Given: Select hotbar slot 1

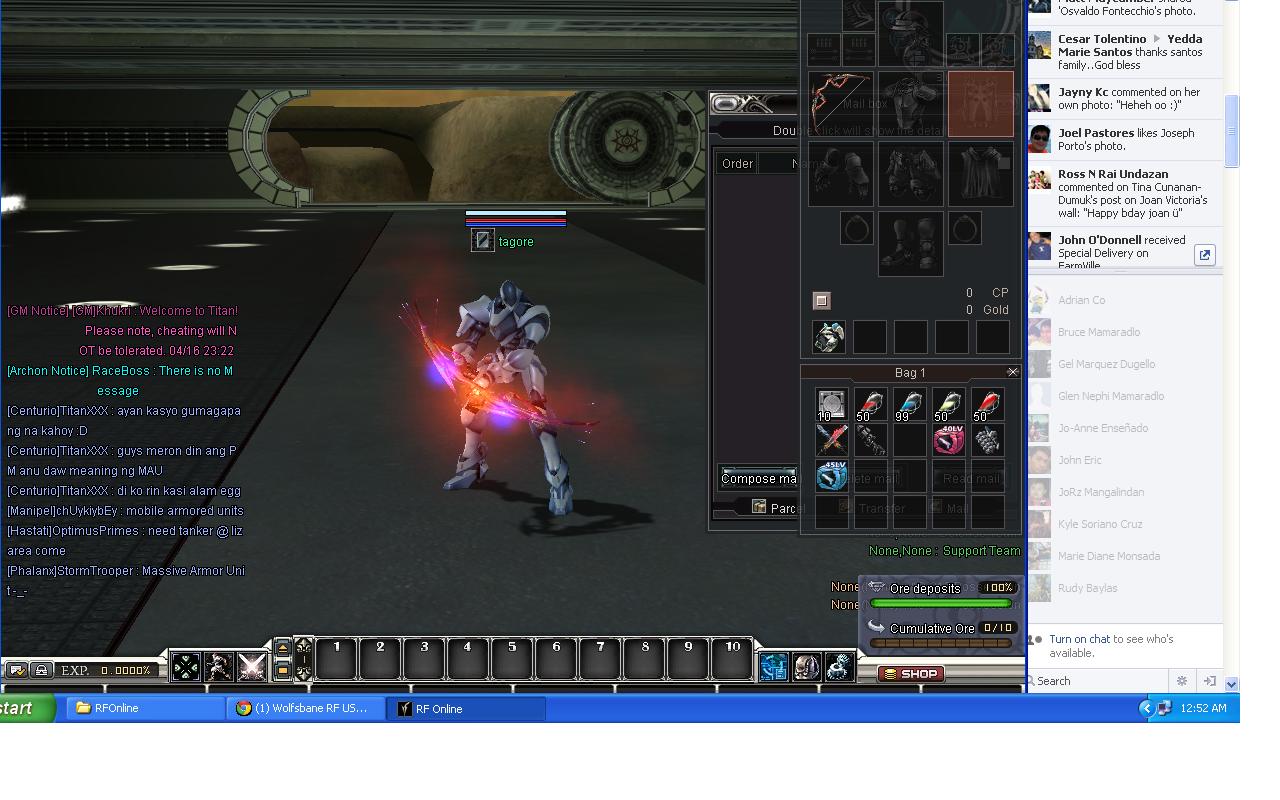Looking at the screenshot, I should coord(337,659).
